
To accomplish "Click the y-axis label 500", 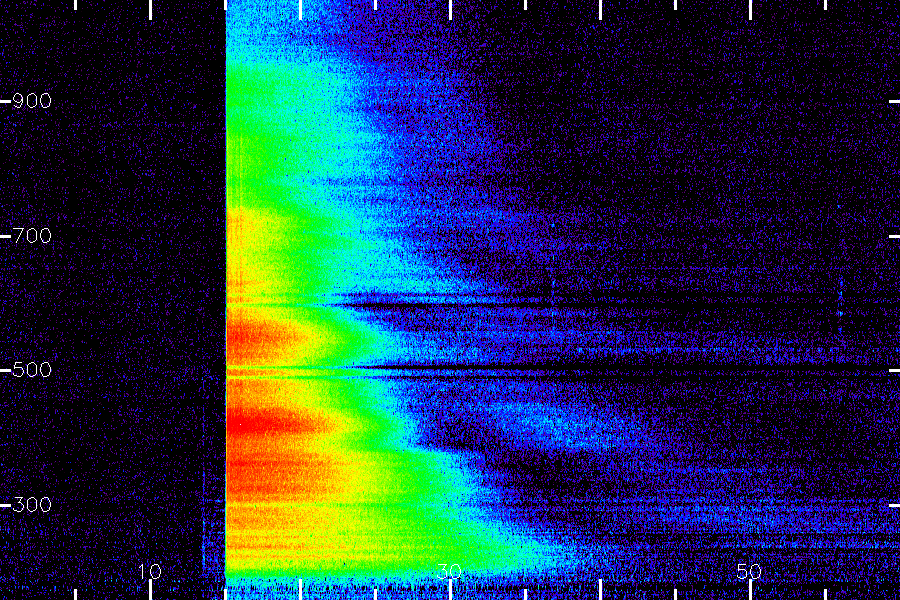I will coord(32,370).
